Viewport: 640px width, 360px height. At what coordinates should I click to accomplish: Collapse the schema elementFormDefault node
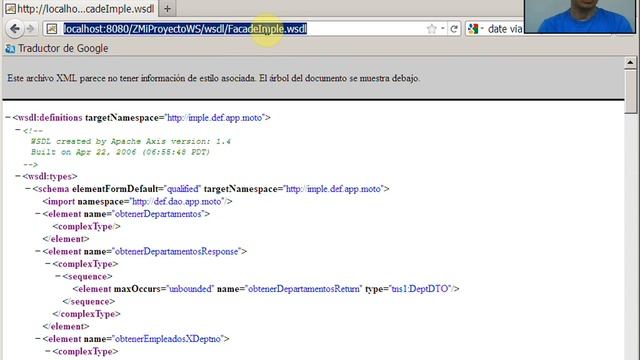28,189
